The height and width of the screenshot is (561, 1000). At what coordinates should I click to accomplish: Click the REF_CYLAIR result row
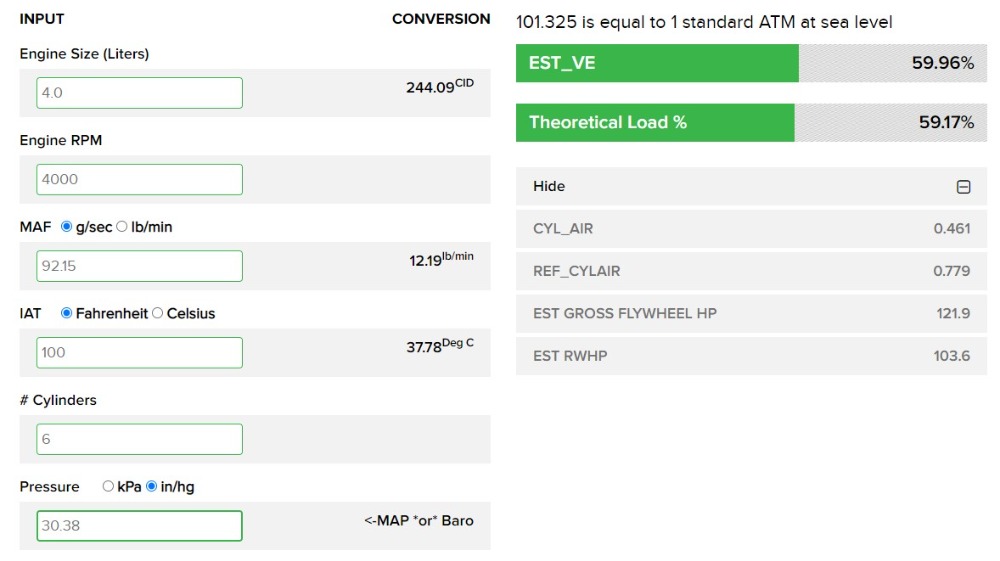click(750, 271)
